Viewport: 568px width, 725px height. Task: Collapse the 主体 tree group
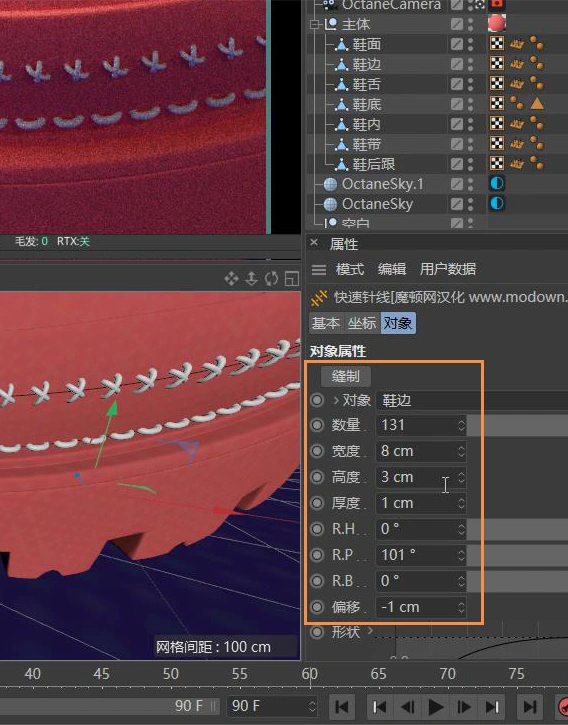(315, 25)
